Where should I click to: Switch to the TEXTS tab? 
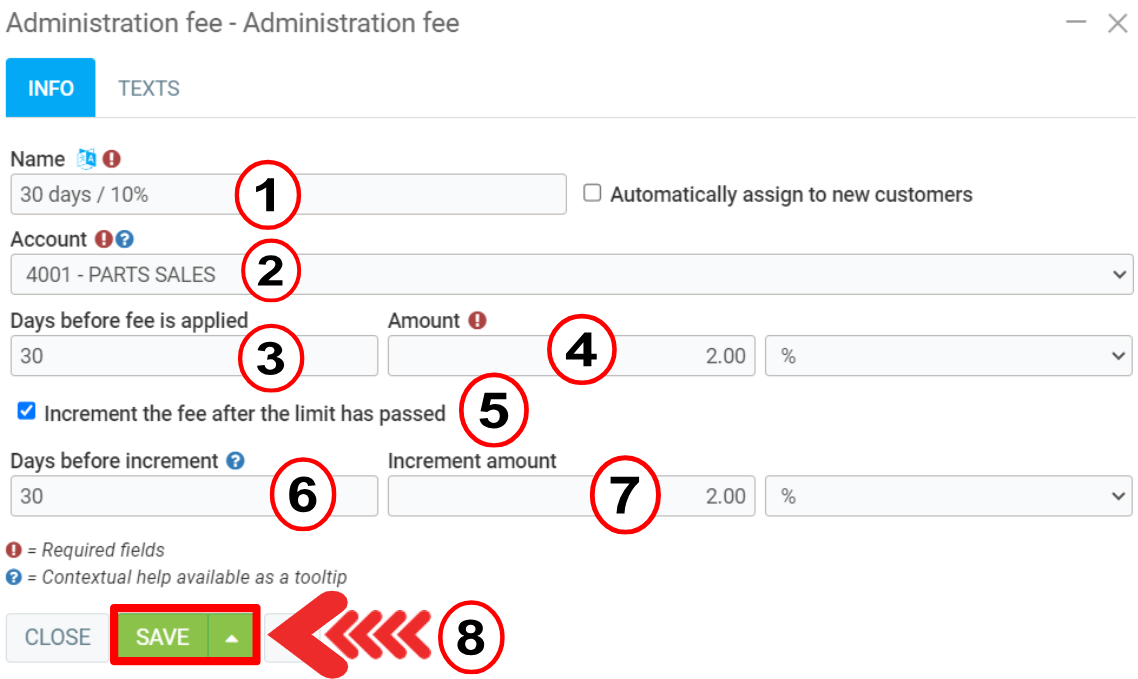(x=149, y=88)
